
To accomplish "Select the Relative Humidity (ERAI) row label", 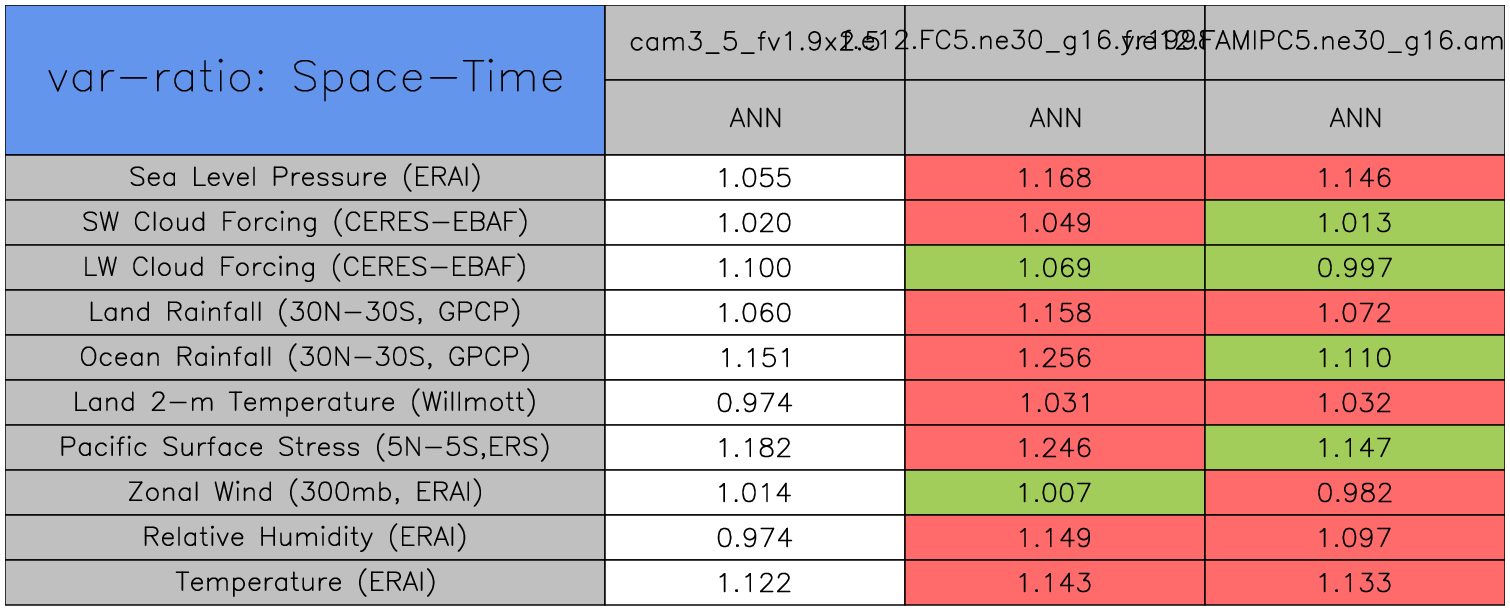I will tap(305, 538).
